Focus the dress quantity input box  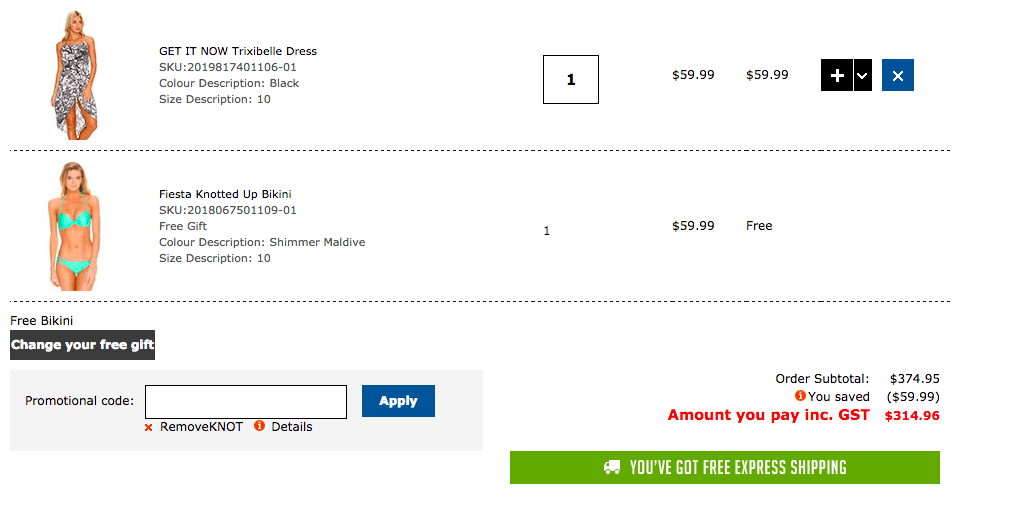571,80
